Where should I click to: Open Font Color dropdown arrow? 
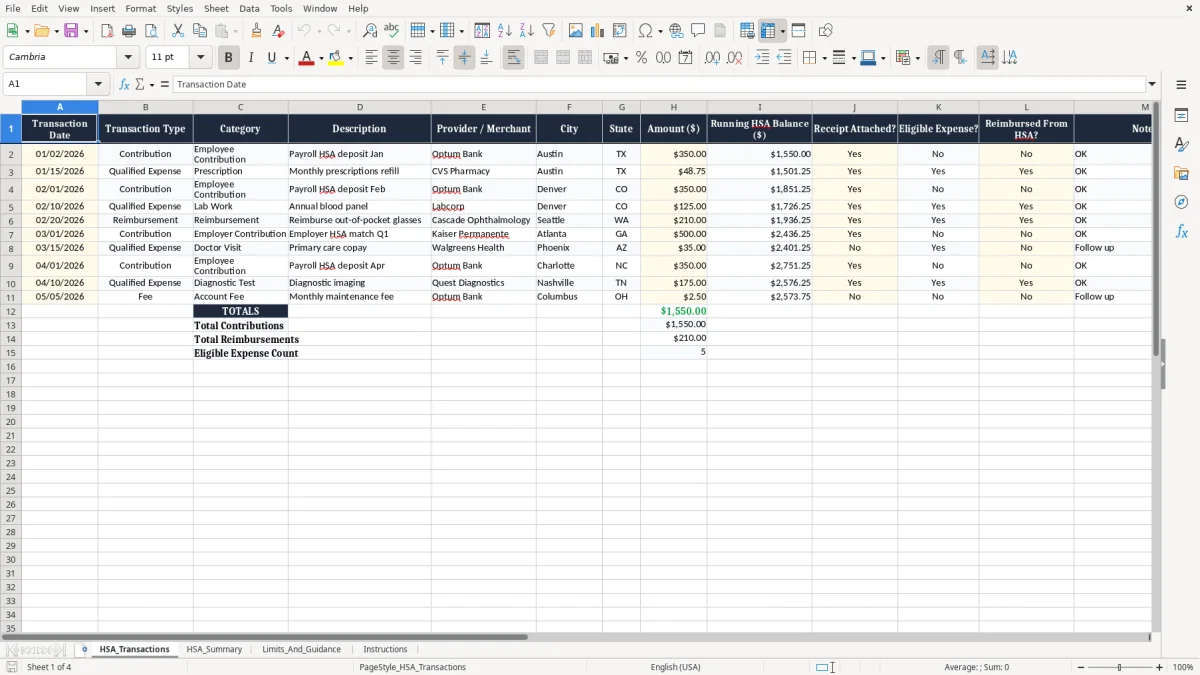321,58
